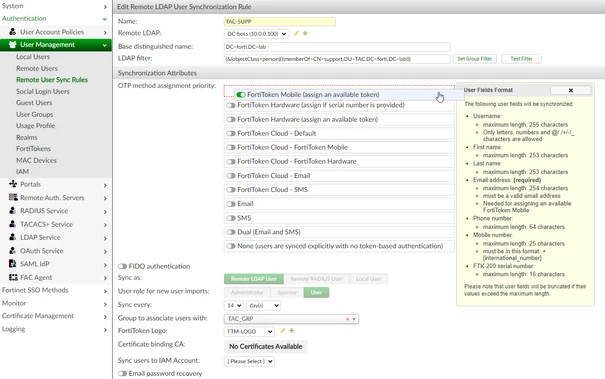Expand Fortinet SSO Methods menu
605x379 pixels.
56,290
